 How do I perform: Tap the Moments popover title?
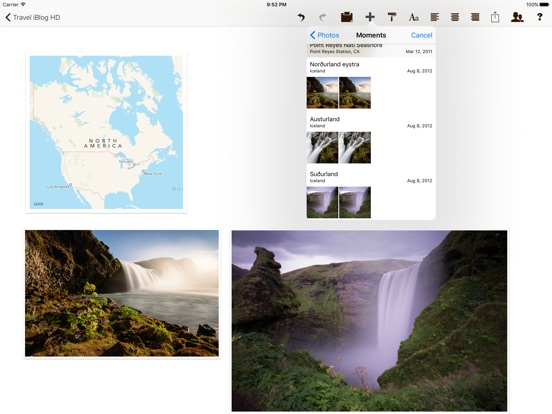371,35
